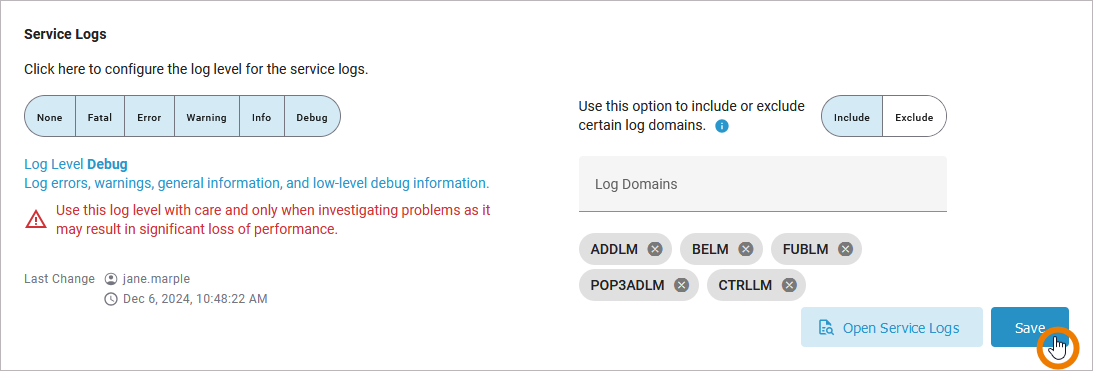Save the service log settings

click(x=1030, y=328)
